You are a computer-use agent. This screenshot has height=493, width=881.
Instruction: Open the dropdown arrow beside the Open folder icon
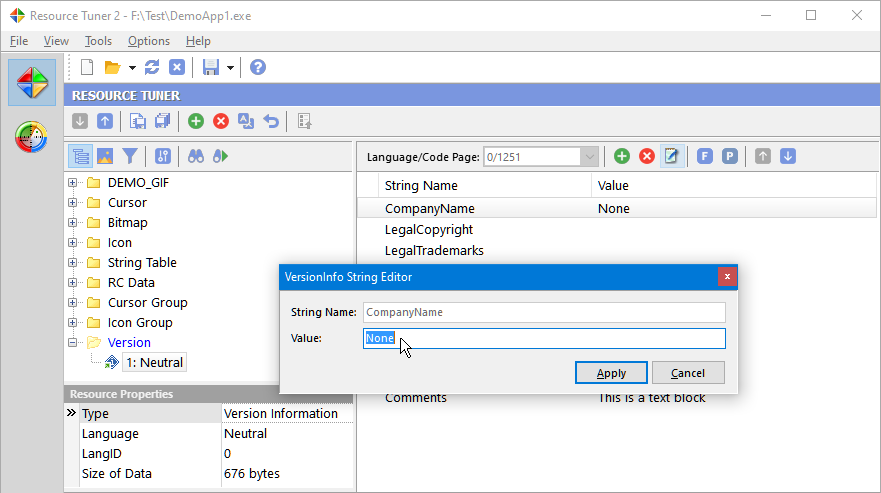[x=132, y=68]
